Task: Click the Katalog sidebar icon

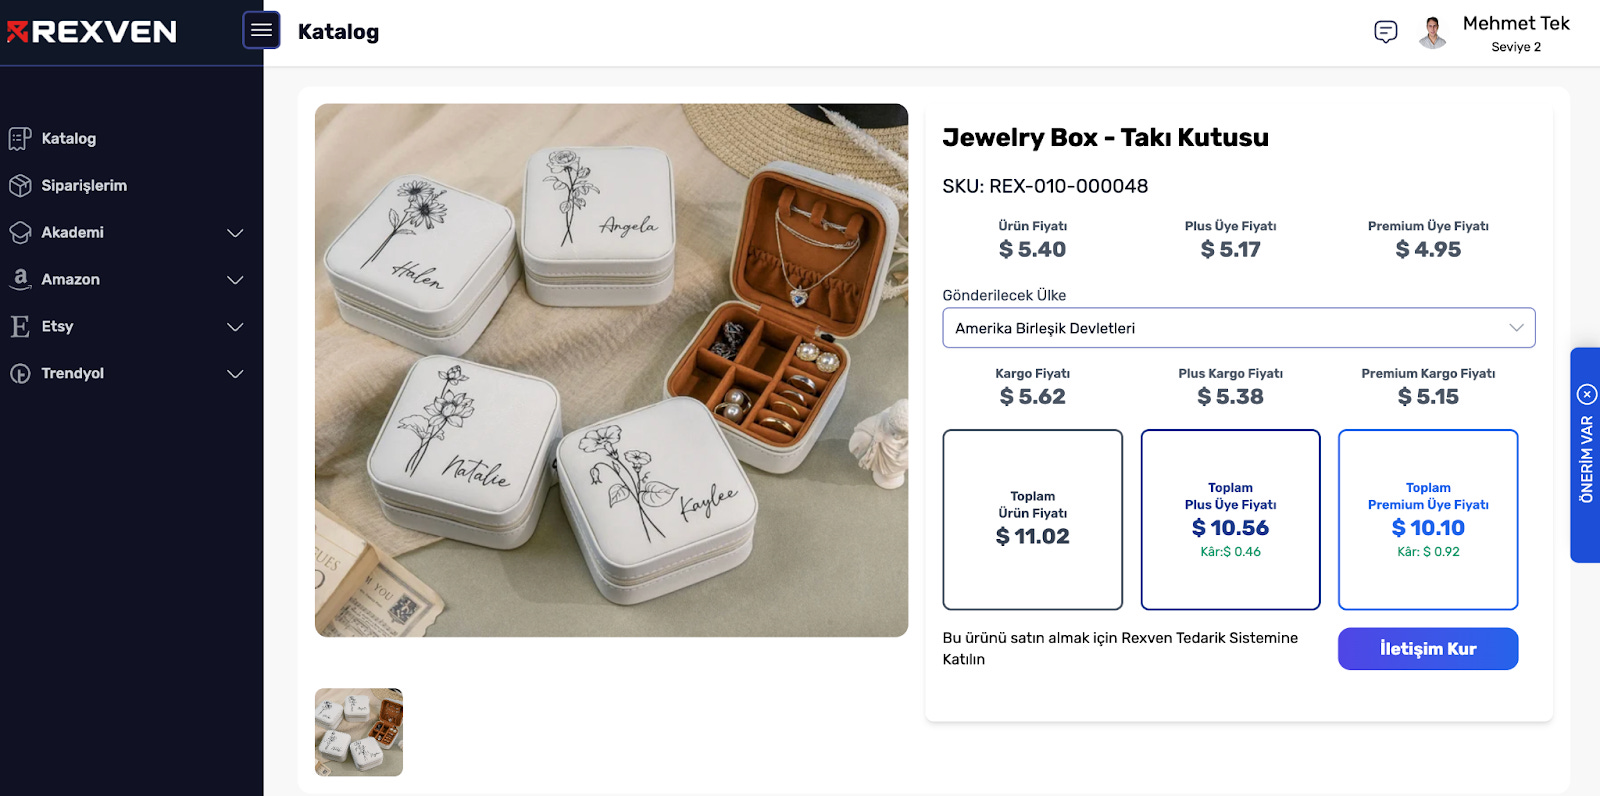Action: pos(20,138)
